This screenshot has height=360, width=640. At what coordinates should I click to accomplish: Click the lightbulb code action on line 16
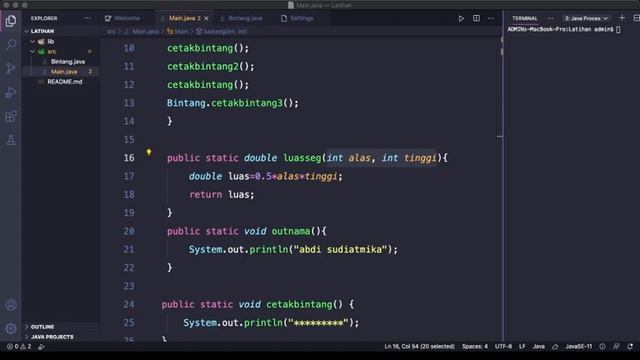coord(149,152)
